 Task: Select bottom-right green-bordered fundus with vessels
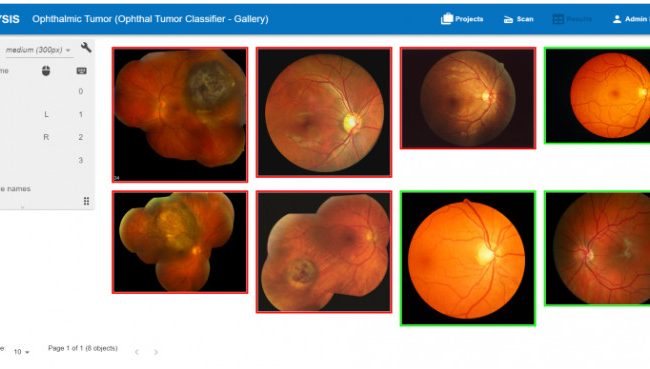(597, 248)
